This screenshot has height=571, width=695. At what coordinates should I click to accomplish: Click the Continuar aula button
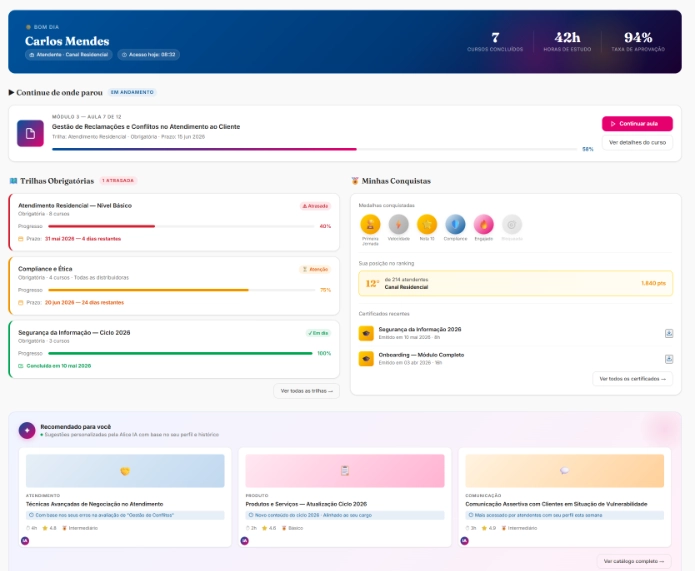(637, 124)
